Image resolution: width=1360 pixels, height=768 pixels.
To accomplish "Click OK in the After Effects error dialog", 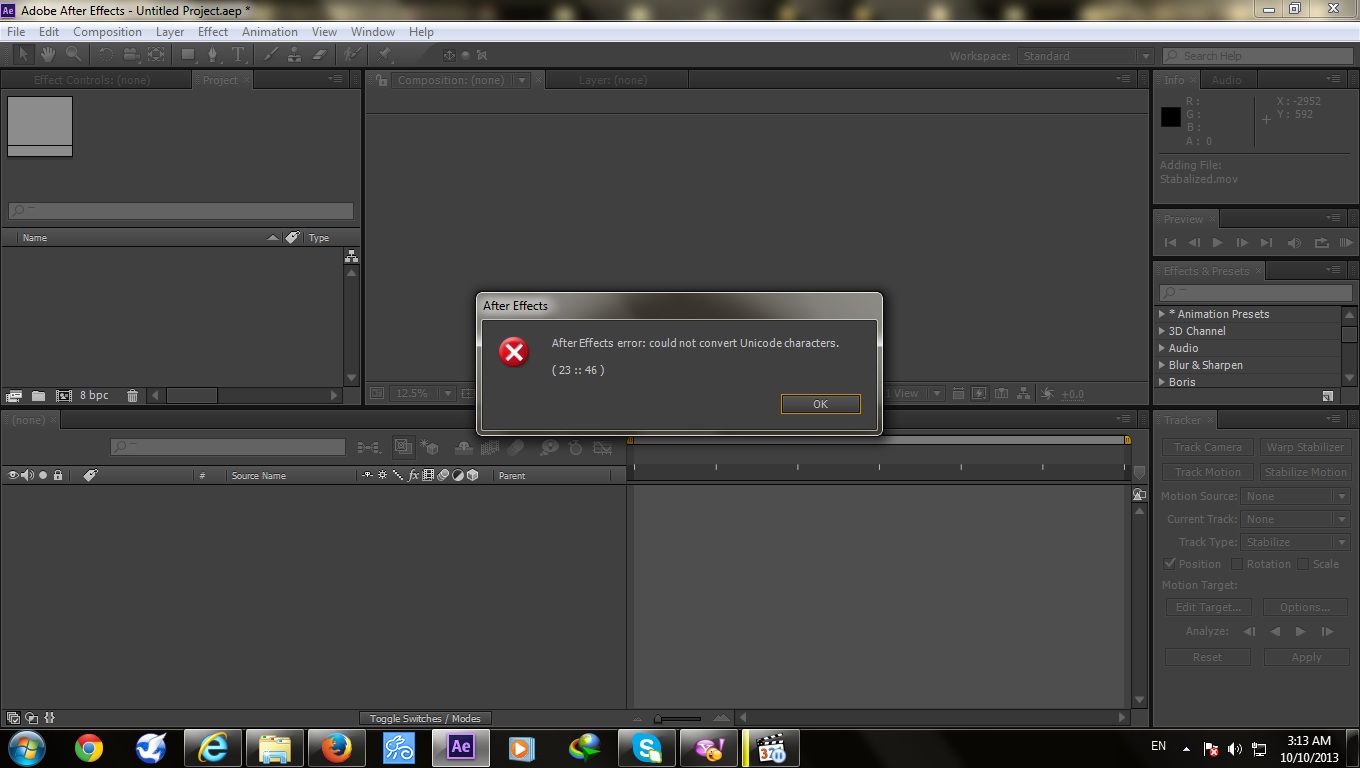I will point(820,404).
